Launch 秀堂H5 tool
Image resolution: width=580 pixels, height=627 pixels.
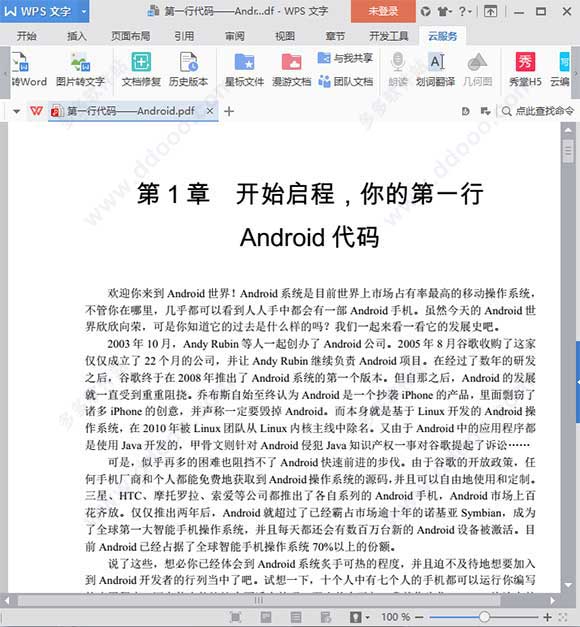pyautogui.click(x=525, y=70)
